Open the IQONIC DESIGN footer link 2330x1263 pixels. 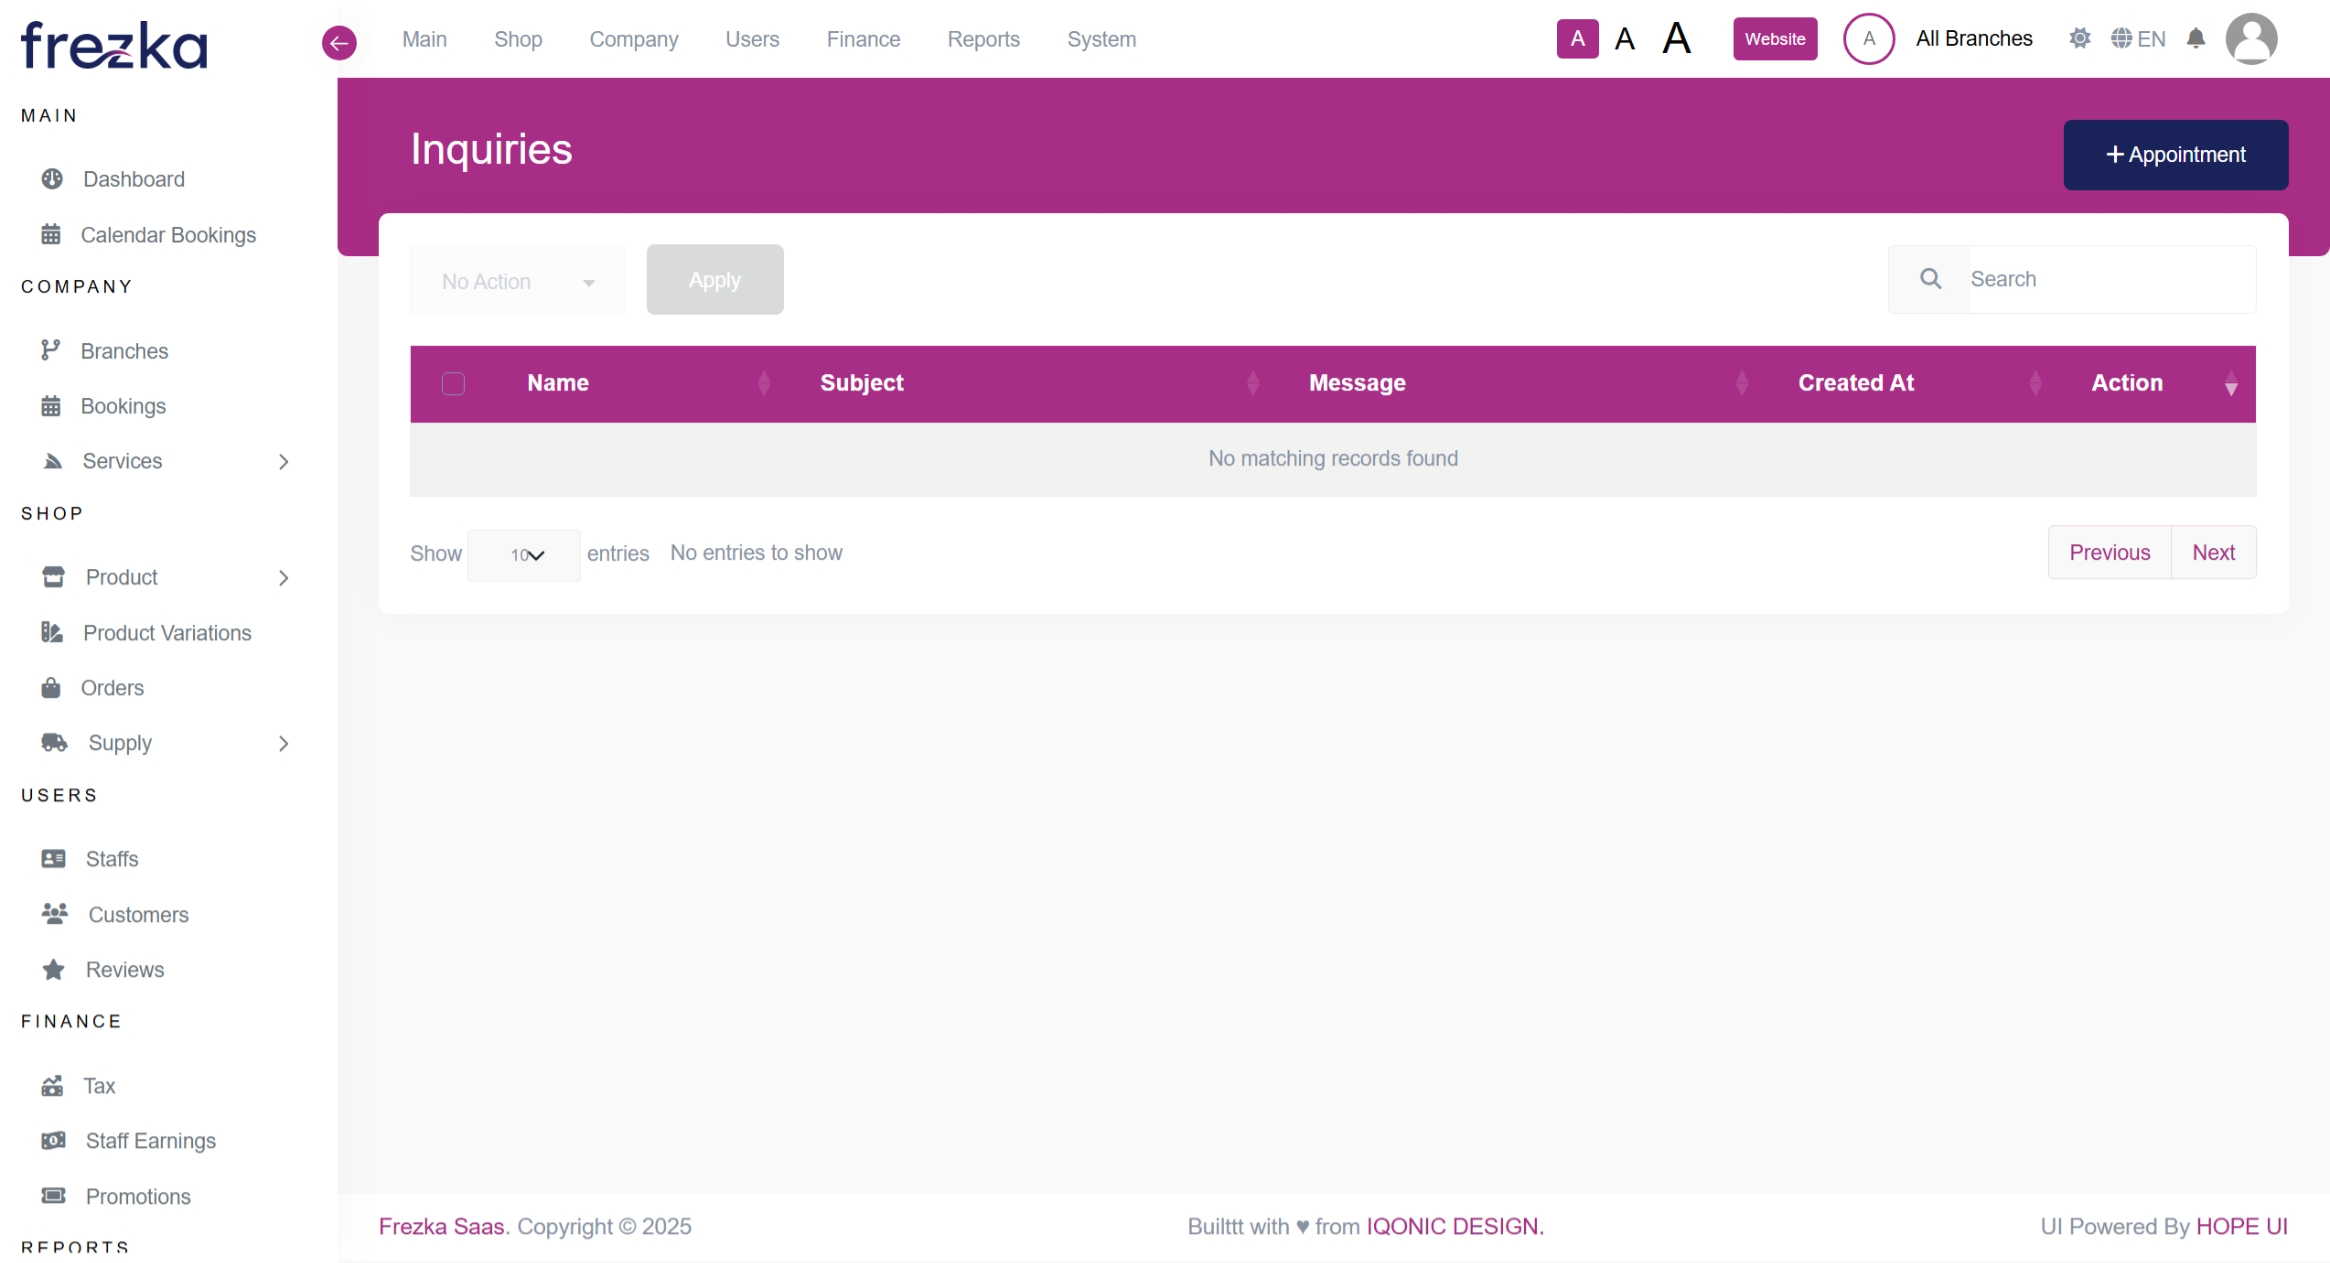point(1454,1227)
